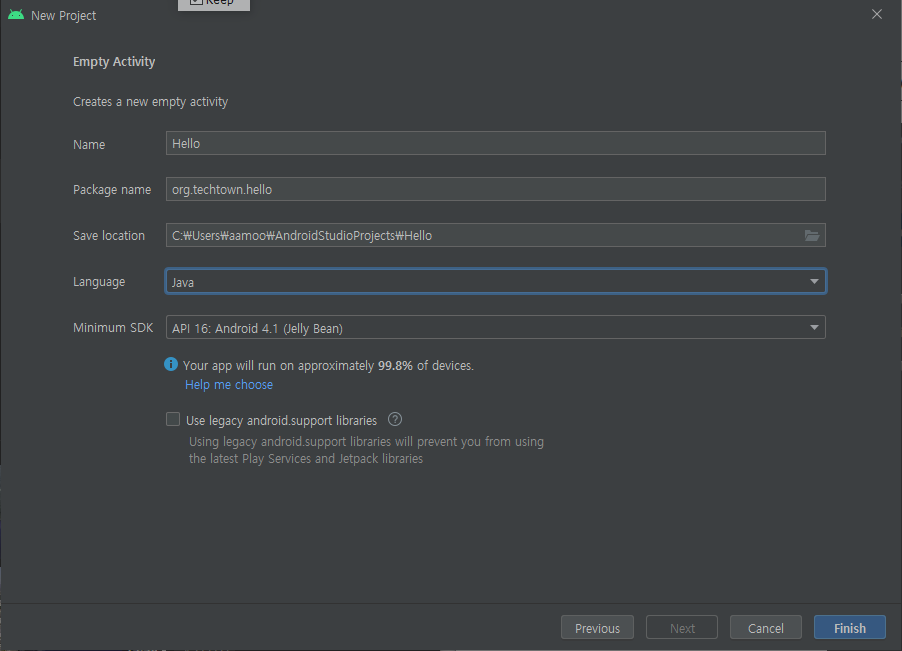Viewport: 902px width, 651px height.
Task: Click the 99.8% of devices message
Action: pos(328,366)
